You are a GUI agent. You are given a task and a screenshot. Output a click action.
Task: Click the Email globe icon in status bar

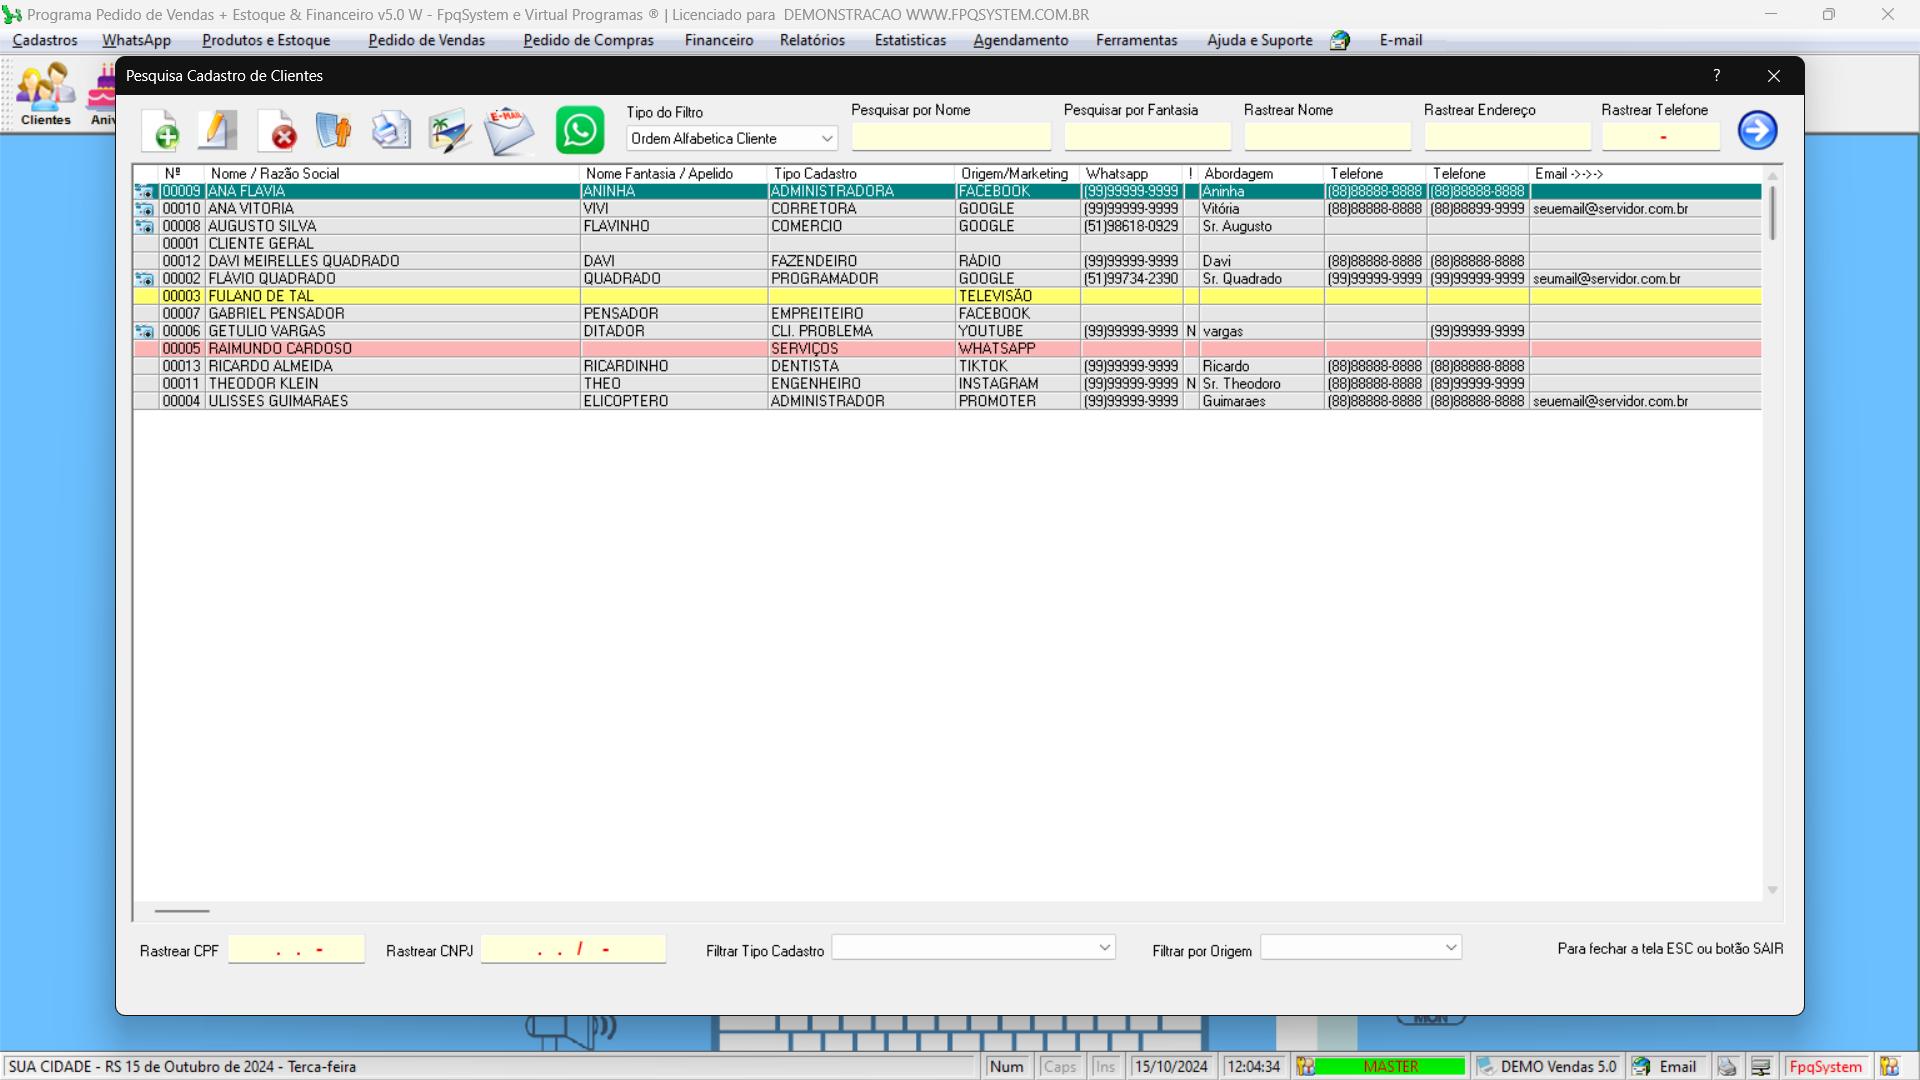click(x=1641, y=1067)
